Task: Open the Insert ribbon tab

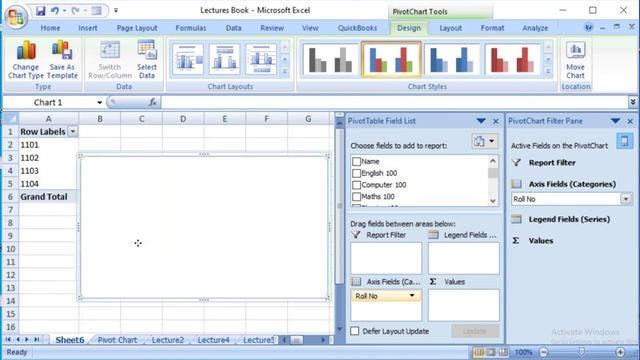Action: click(88, 28)
